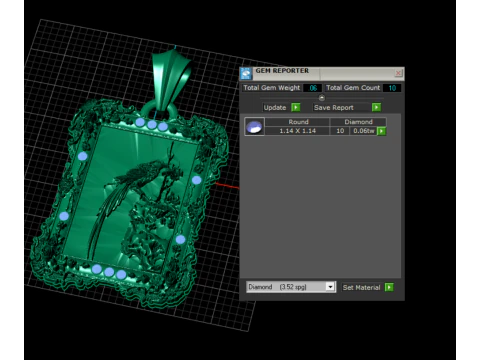
Task: Click the green Set Material arrow
Action: coord(389,287)
